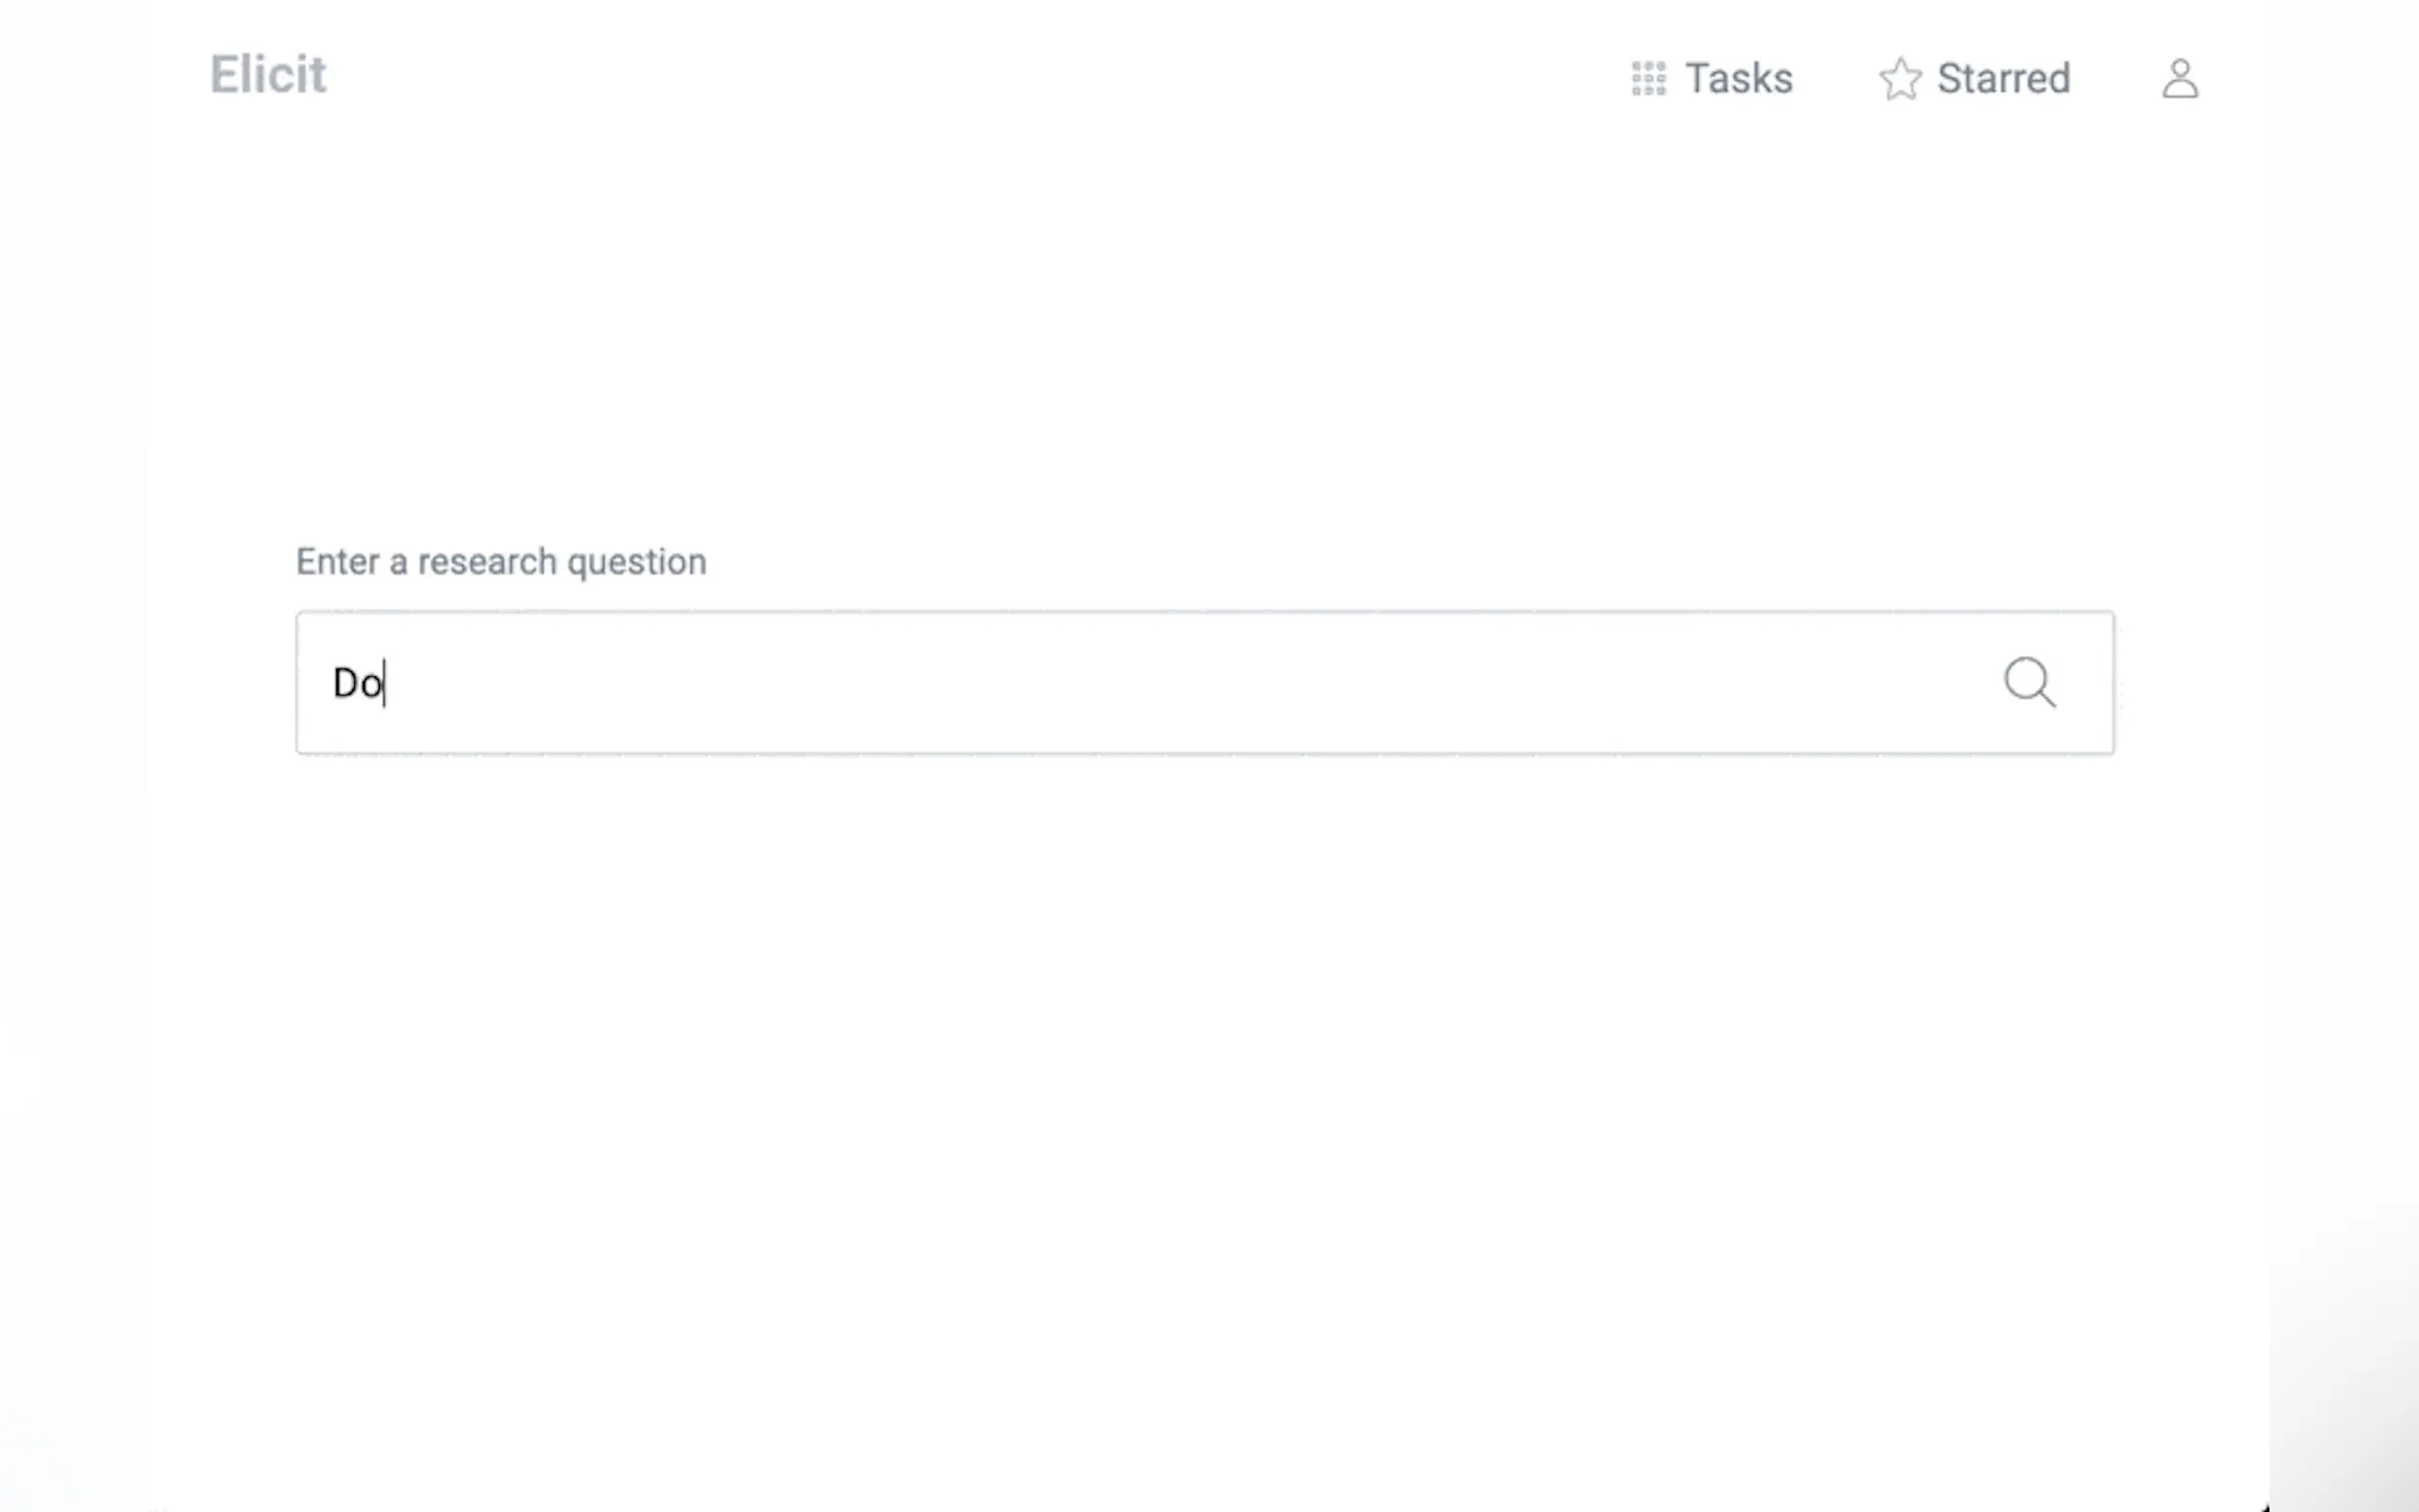Click the "Enter a research question" label

coord(501,562)
